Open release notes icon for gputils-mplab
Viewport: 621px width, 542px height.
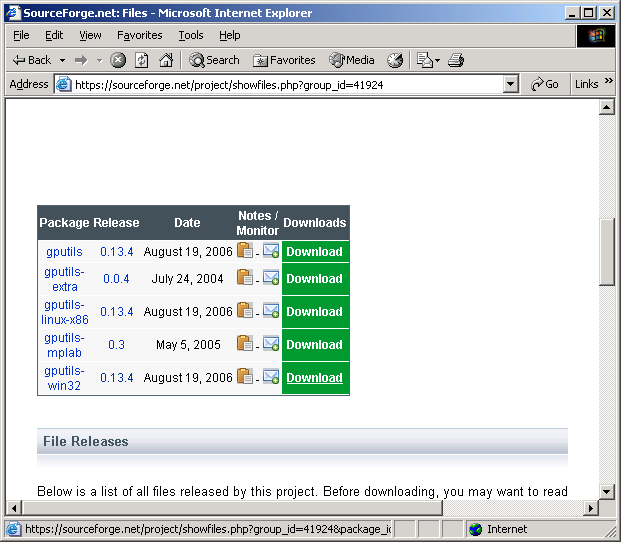[245, 343]
